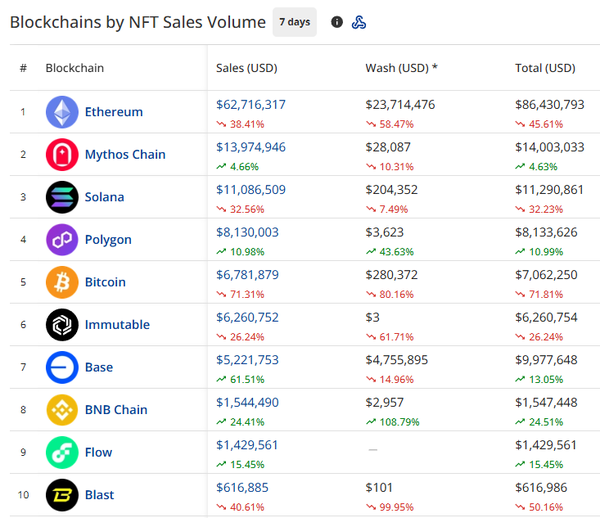Click the Immutable logo icon

[x=62, y=325]
